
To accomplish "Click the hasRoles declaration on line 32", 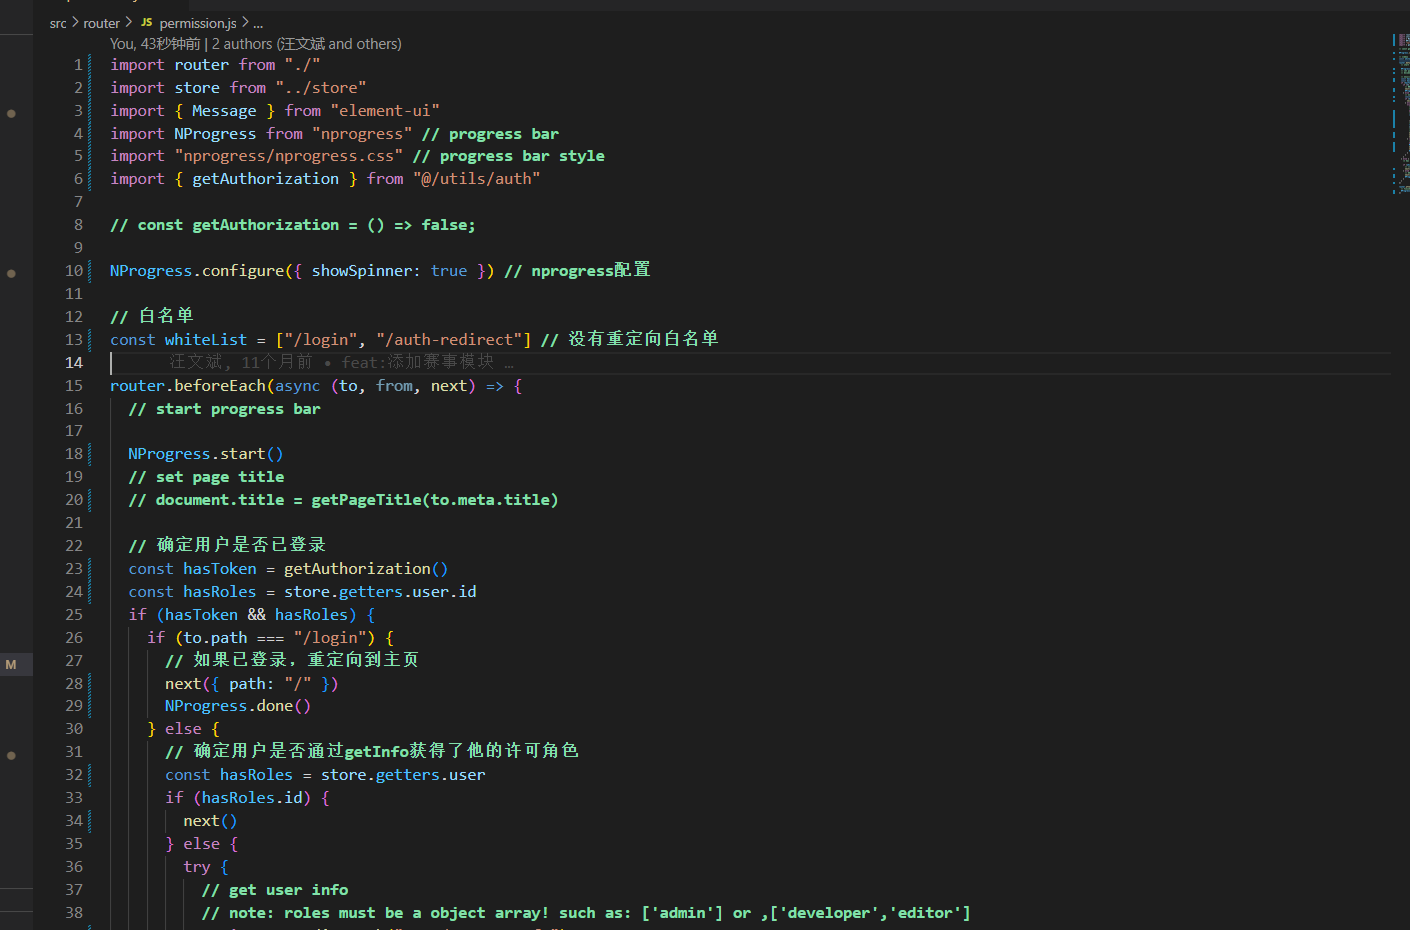I will click(257, 775).
